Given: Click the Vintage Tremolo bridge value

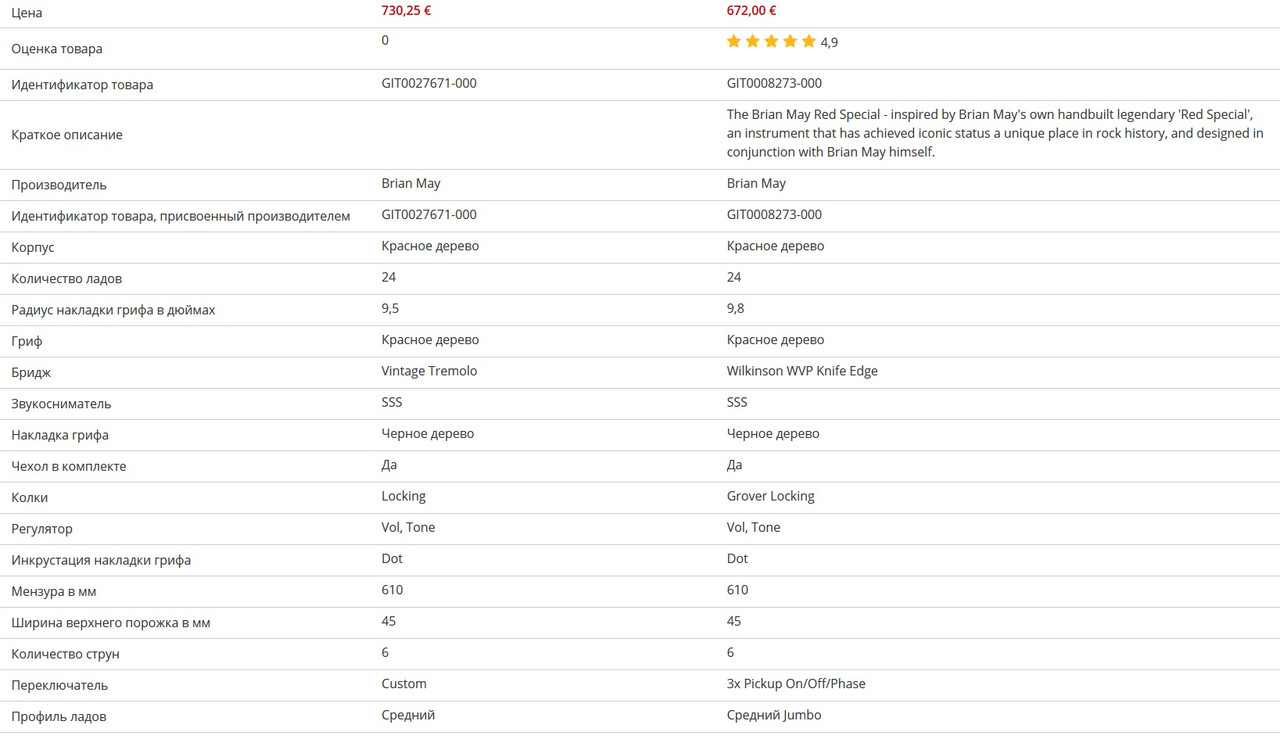Looking at the screenshot, I should pos(429,371).
